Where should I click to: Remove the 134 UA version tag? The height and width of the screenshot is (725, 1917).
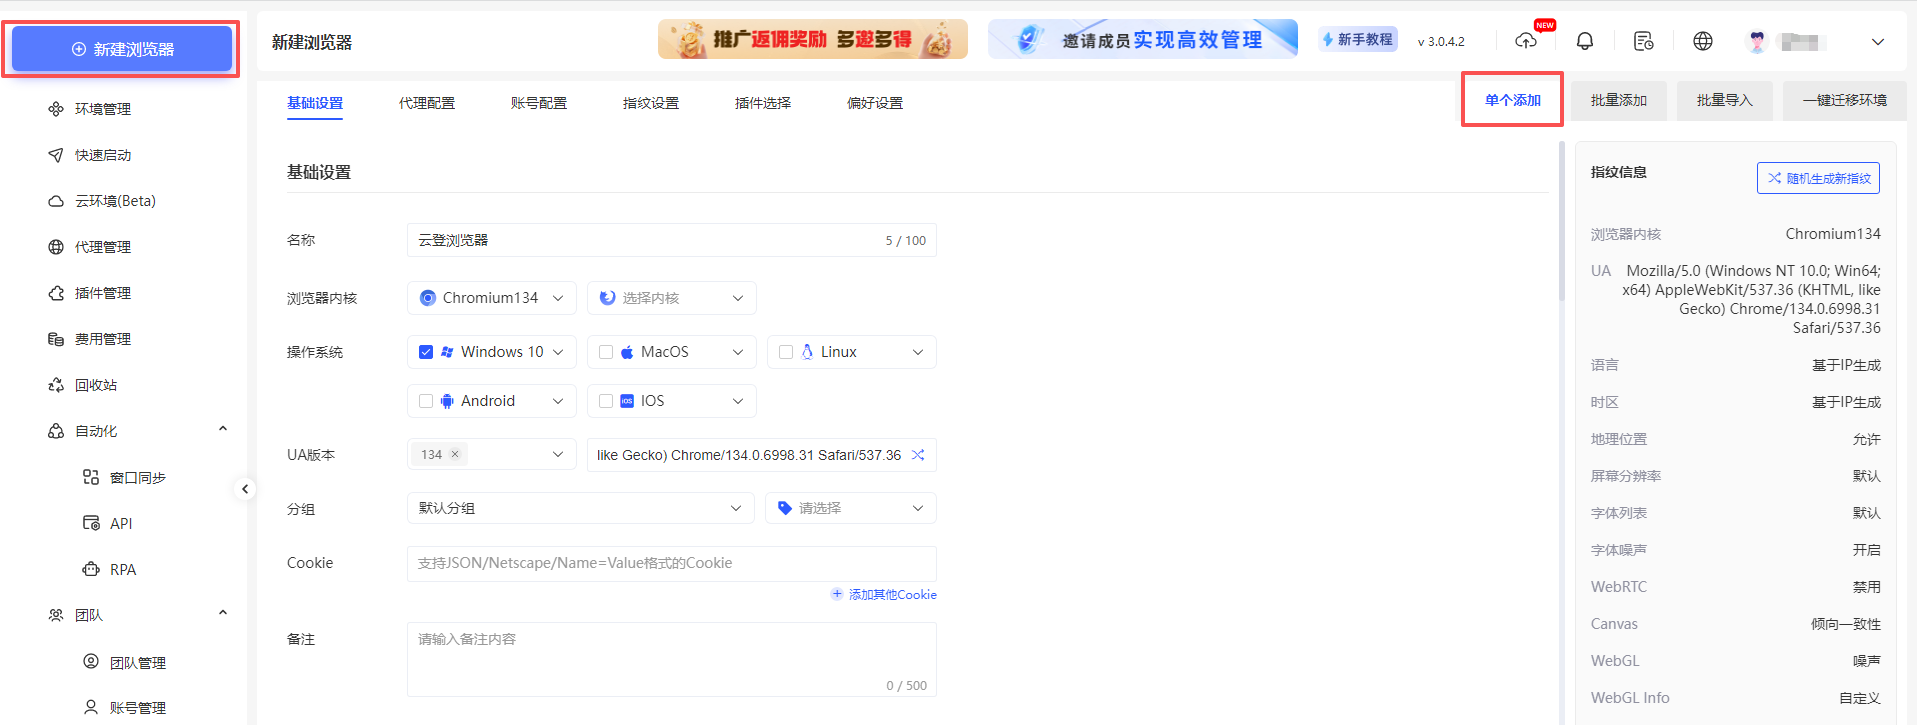pos(455,454)
